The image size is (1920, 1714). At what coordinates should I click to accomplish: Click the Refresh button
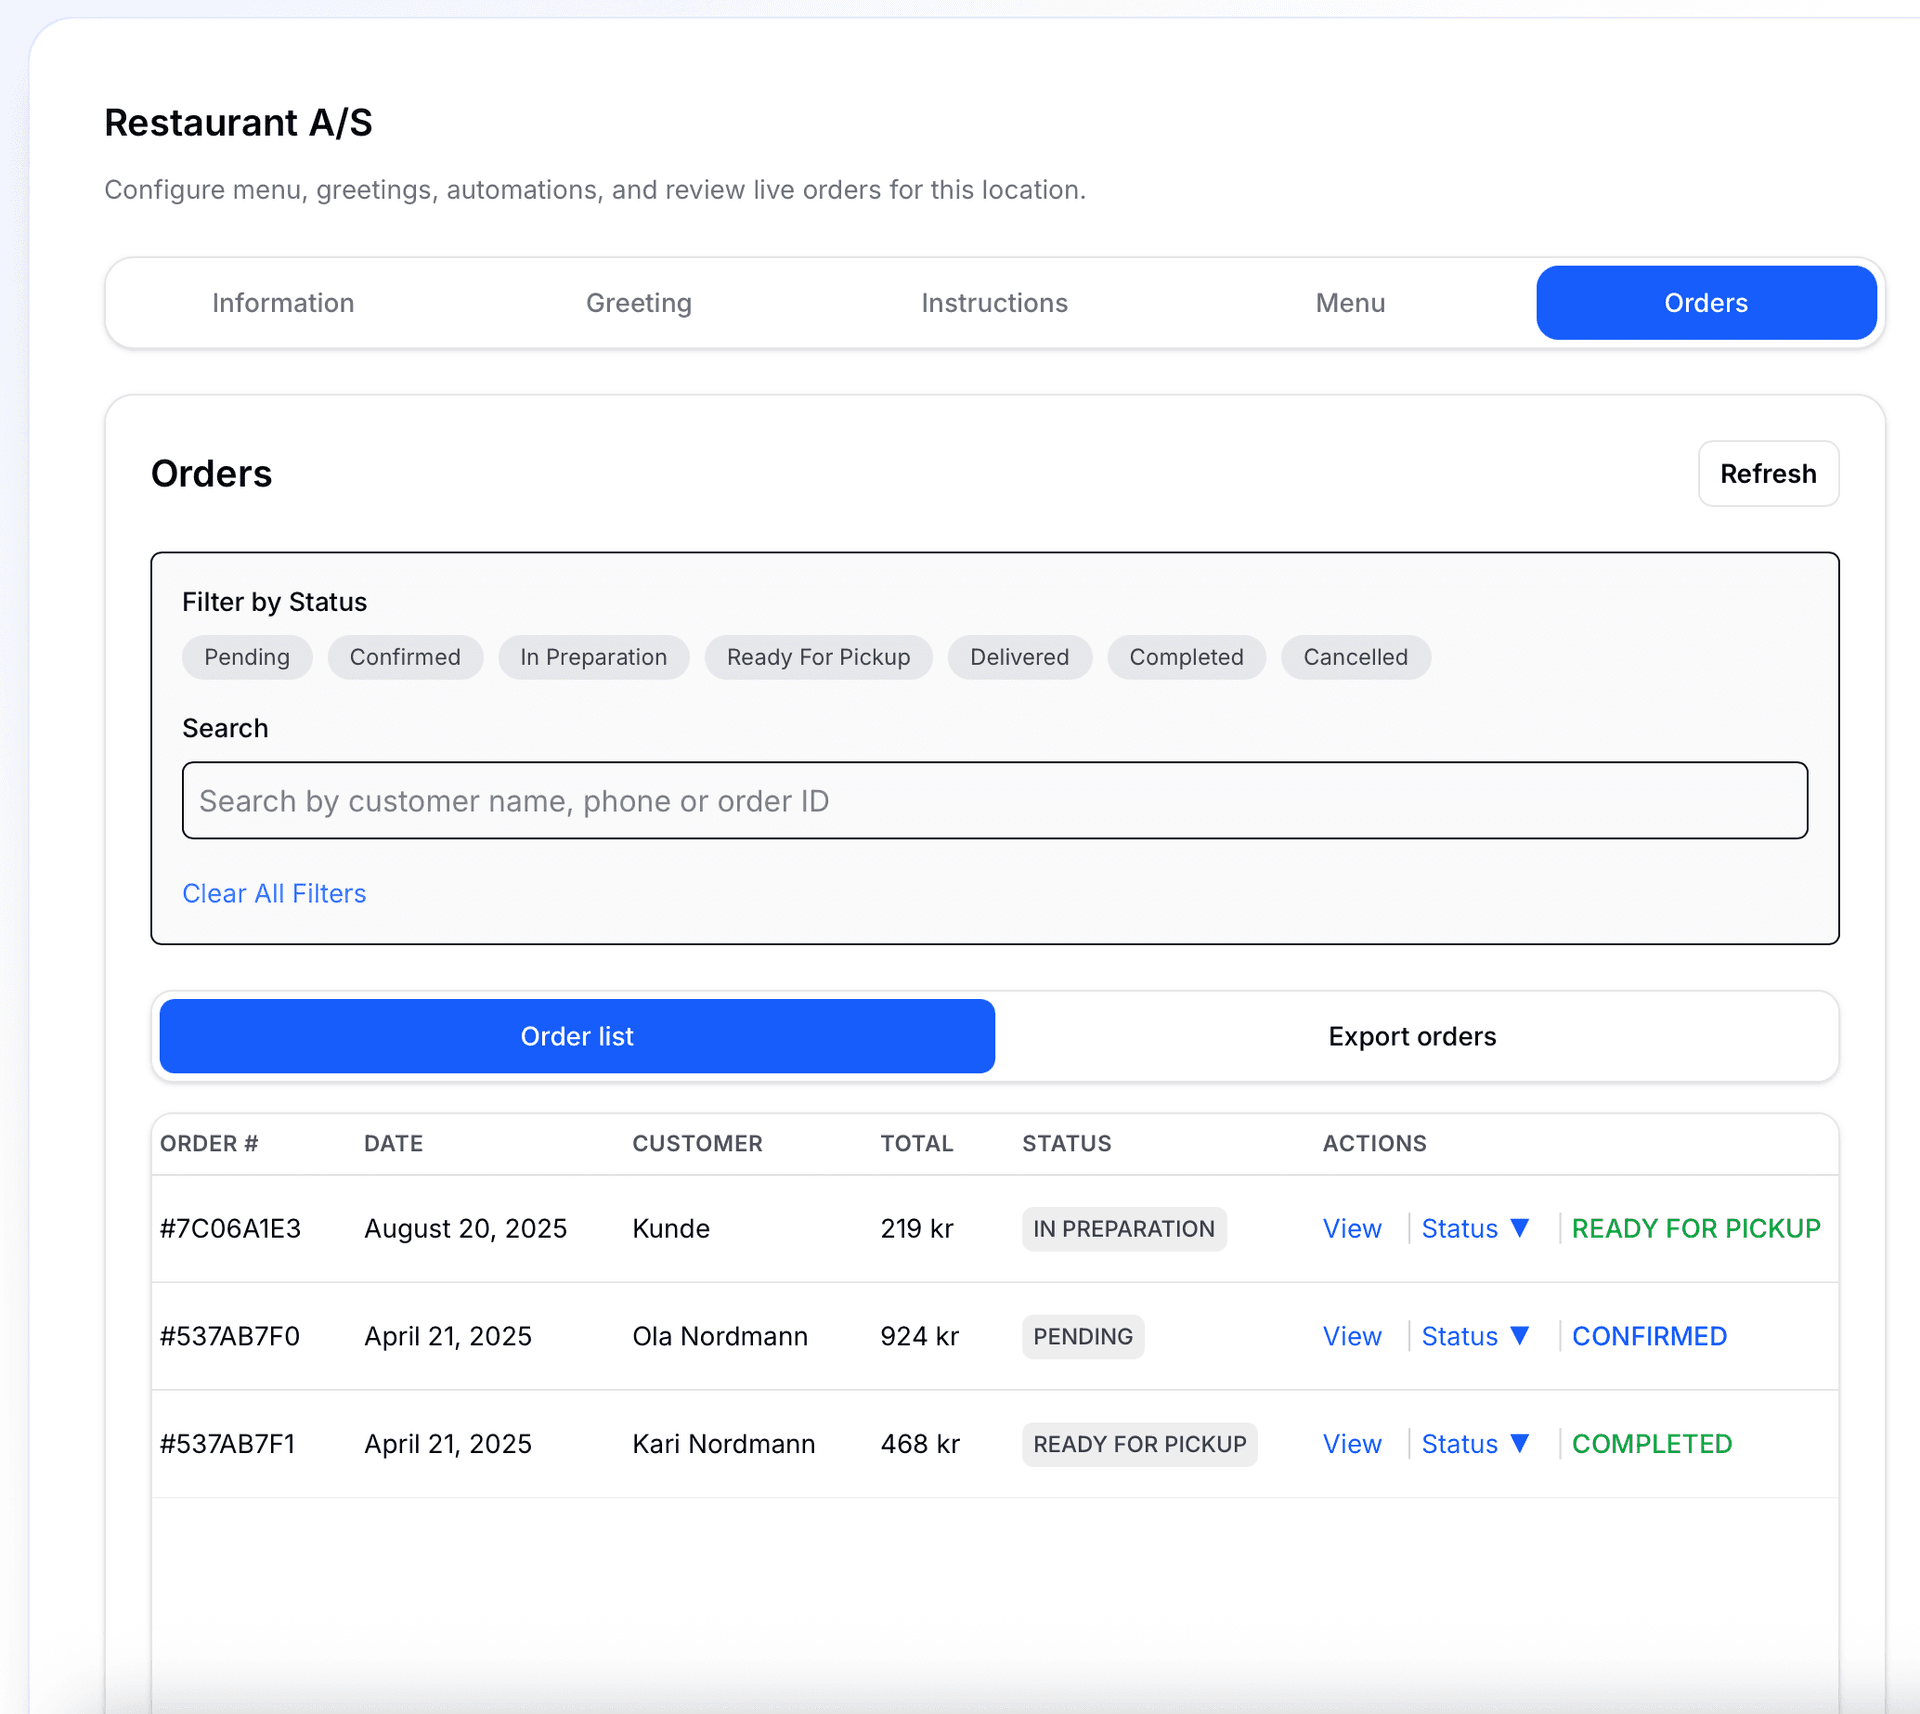[1767, 473]
